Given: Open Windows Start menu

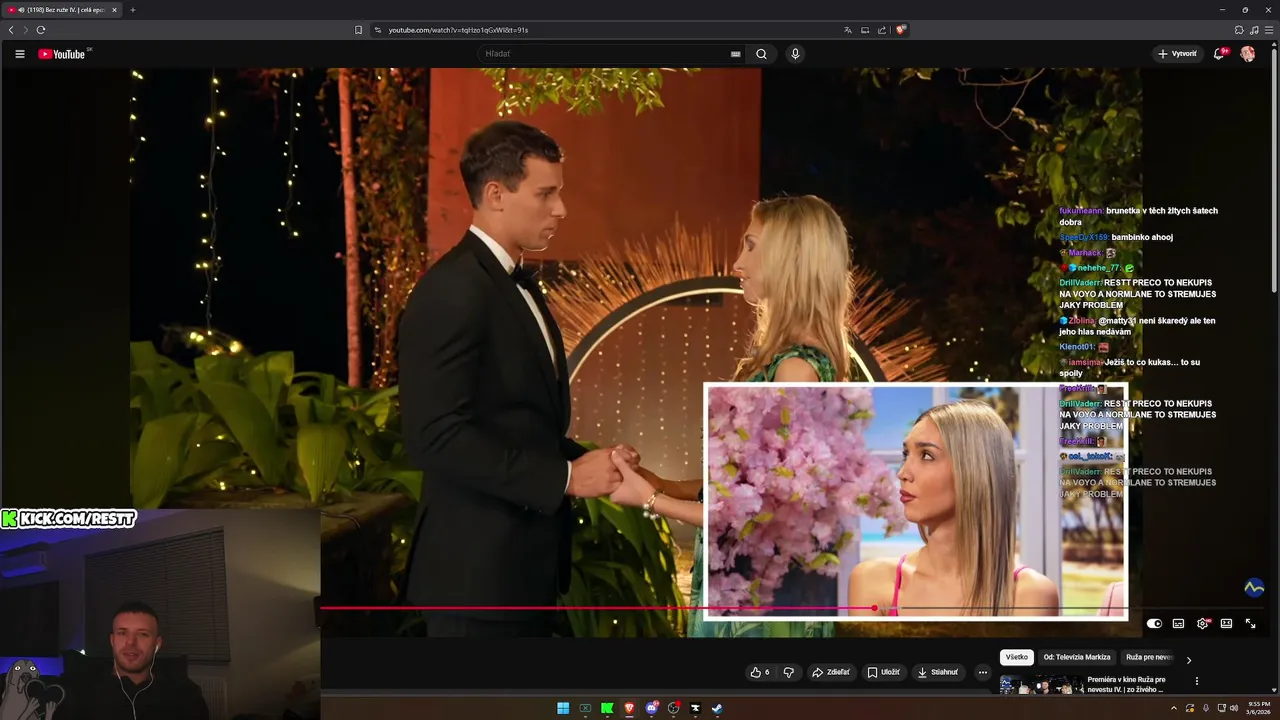Looking at the screenshot, I should 563,708.
